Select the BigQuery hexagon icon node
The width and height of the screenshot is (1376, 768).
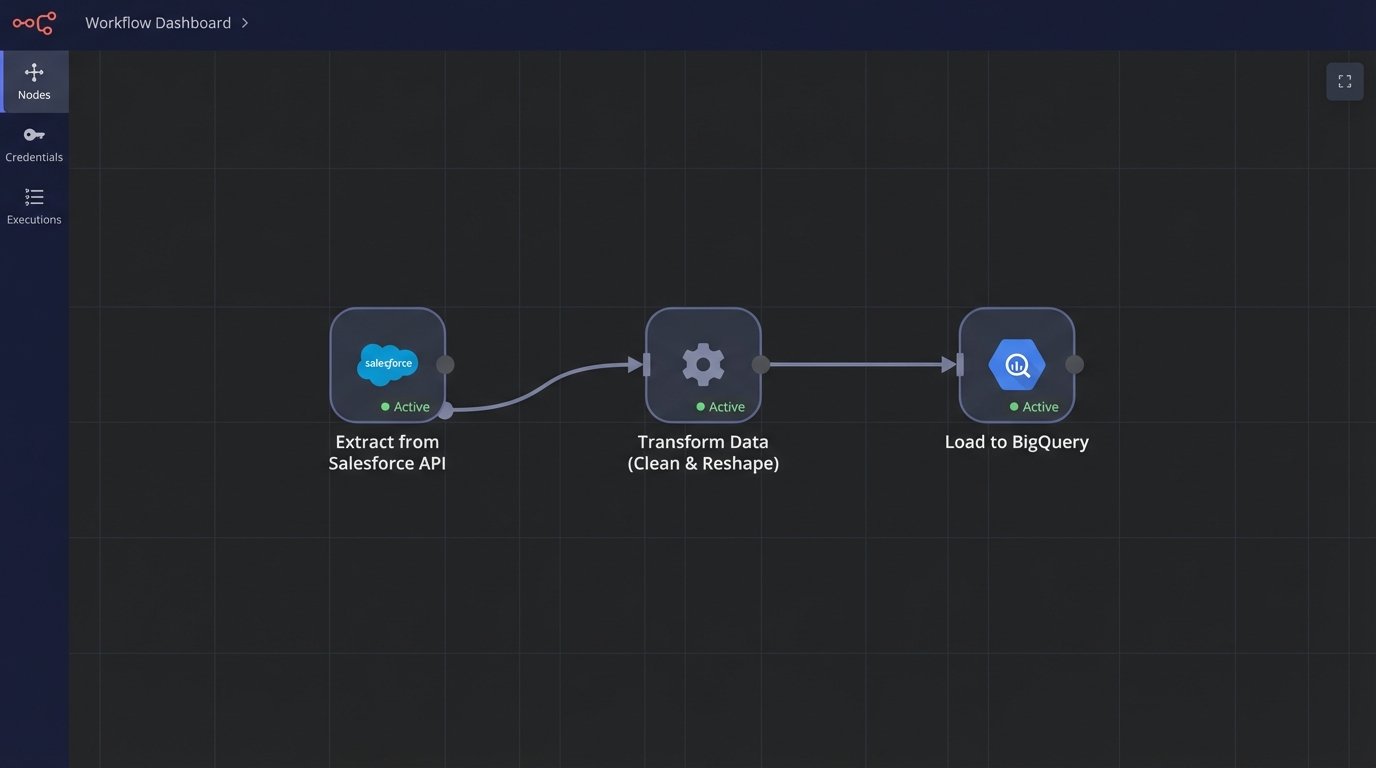[x=1017, y=364]
